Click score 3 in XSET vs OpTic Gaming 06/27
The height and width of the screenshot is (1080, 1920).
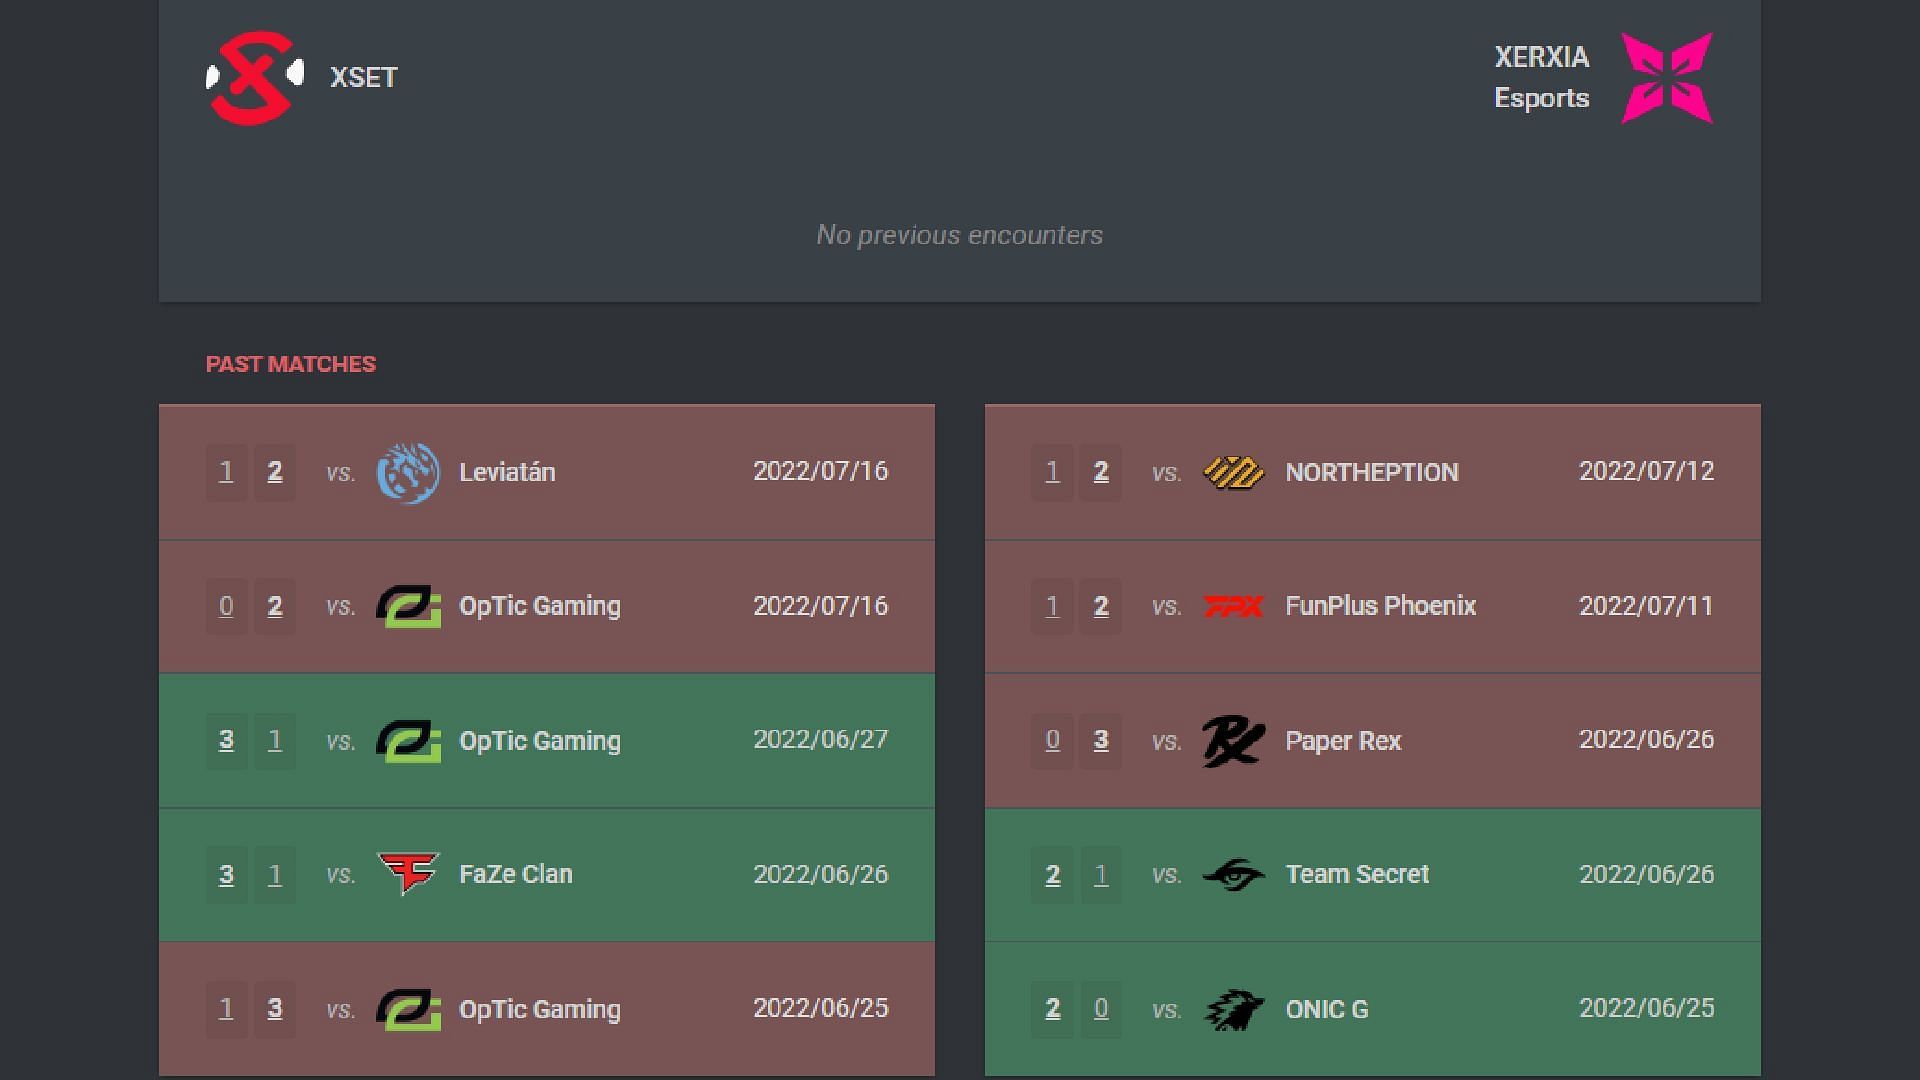(227, 740)
